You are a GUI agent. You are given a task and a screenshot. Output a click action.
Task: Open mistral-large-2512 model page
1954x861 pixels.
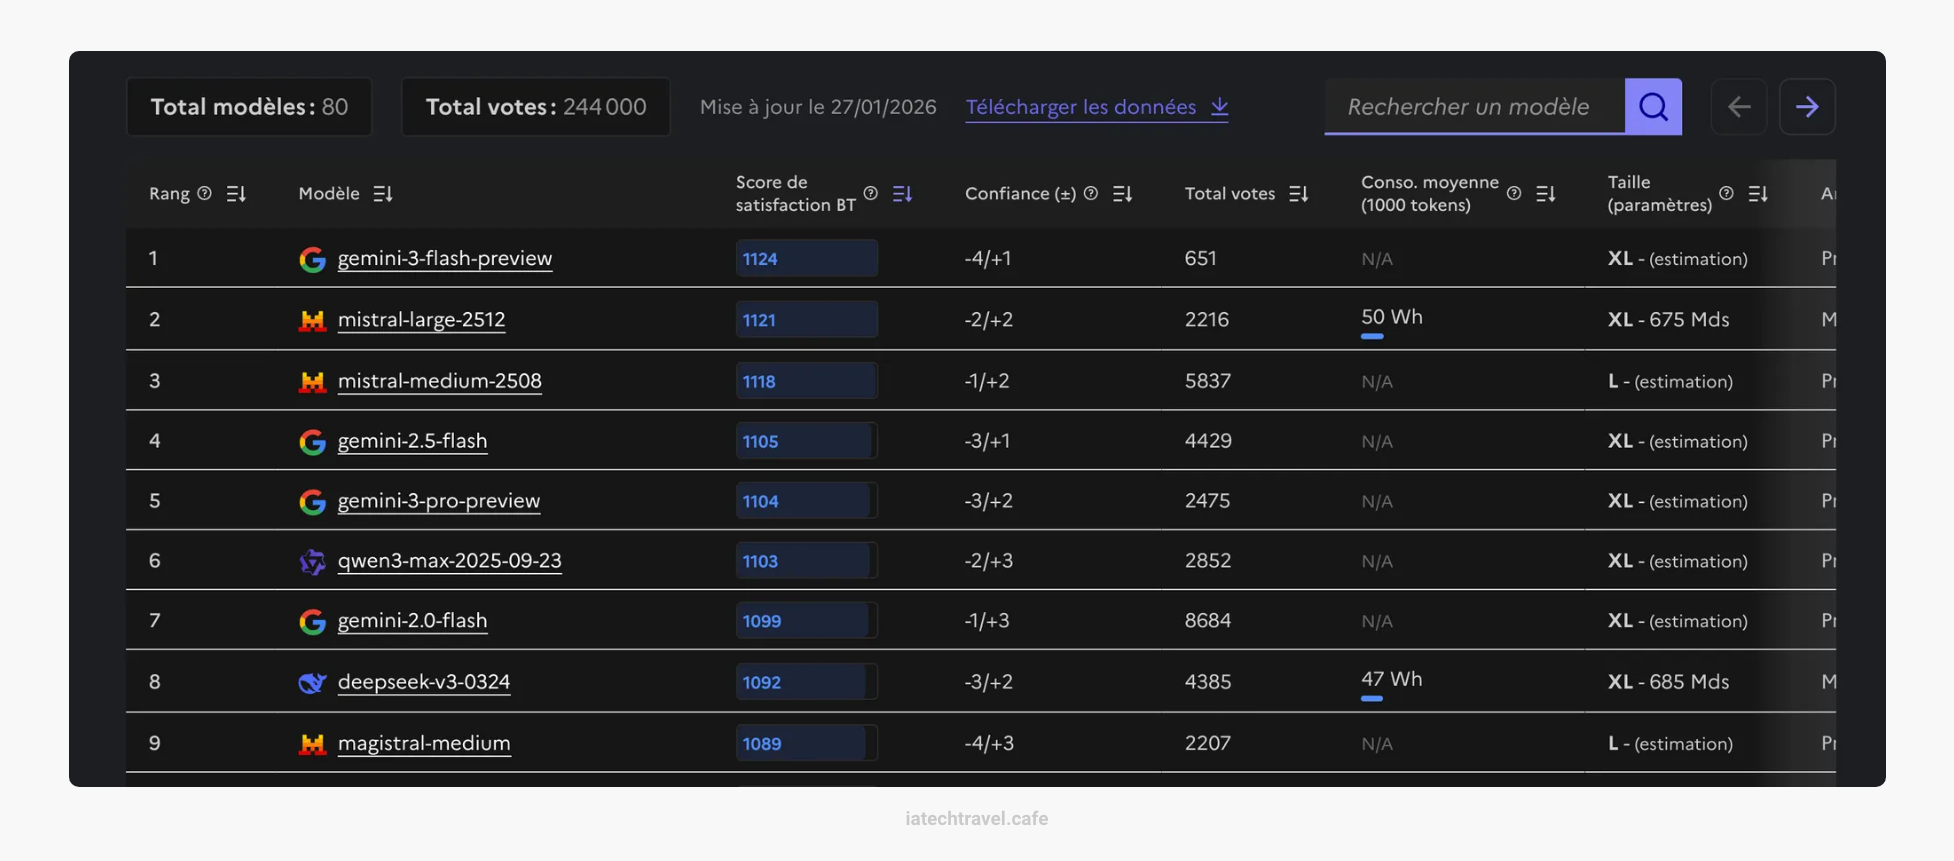point(421,319)
